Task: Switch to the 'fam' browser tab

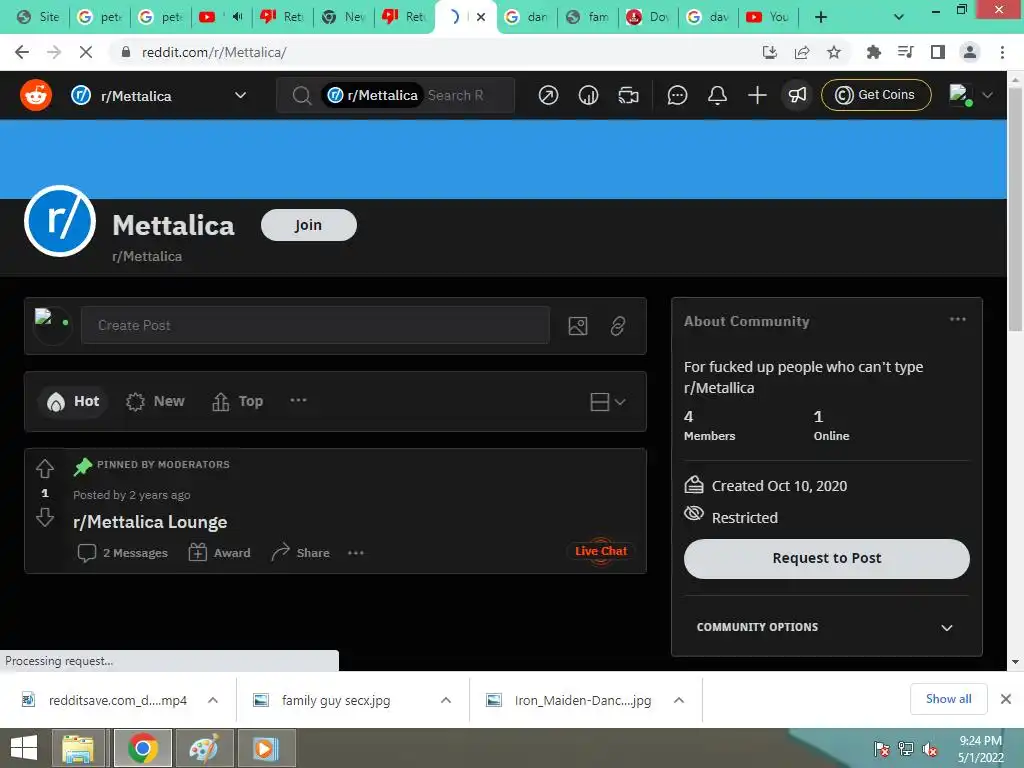Action: coord(588,17)
